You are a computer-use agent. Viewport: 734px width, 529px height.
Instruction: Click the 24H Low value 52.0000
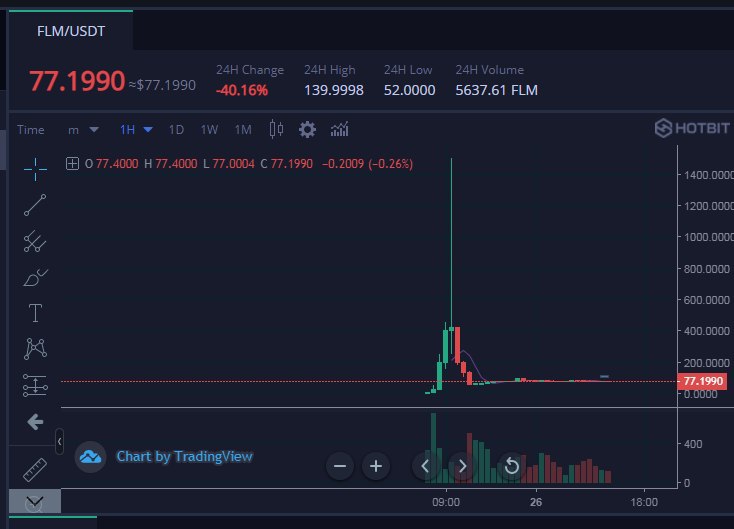[410, 90]
